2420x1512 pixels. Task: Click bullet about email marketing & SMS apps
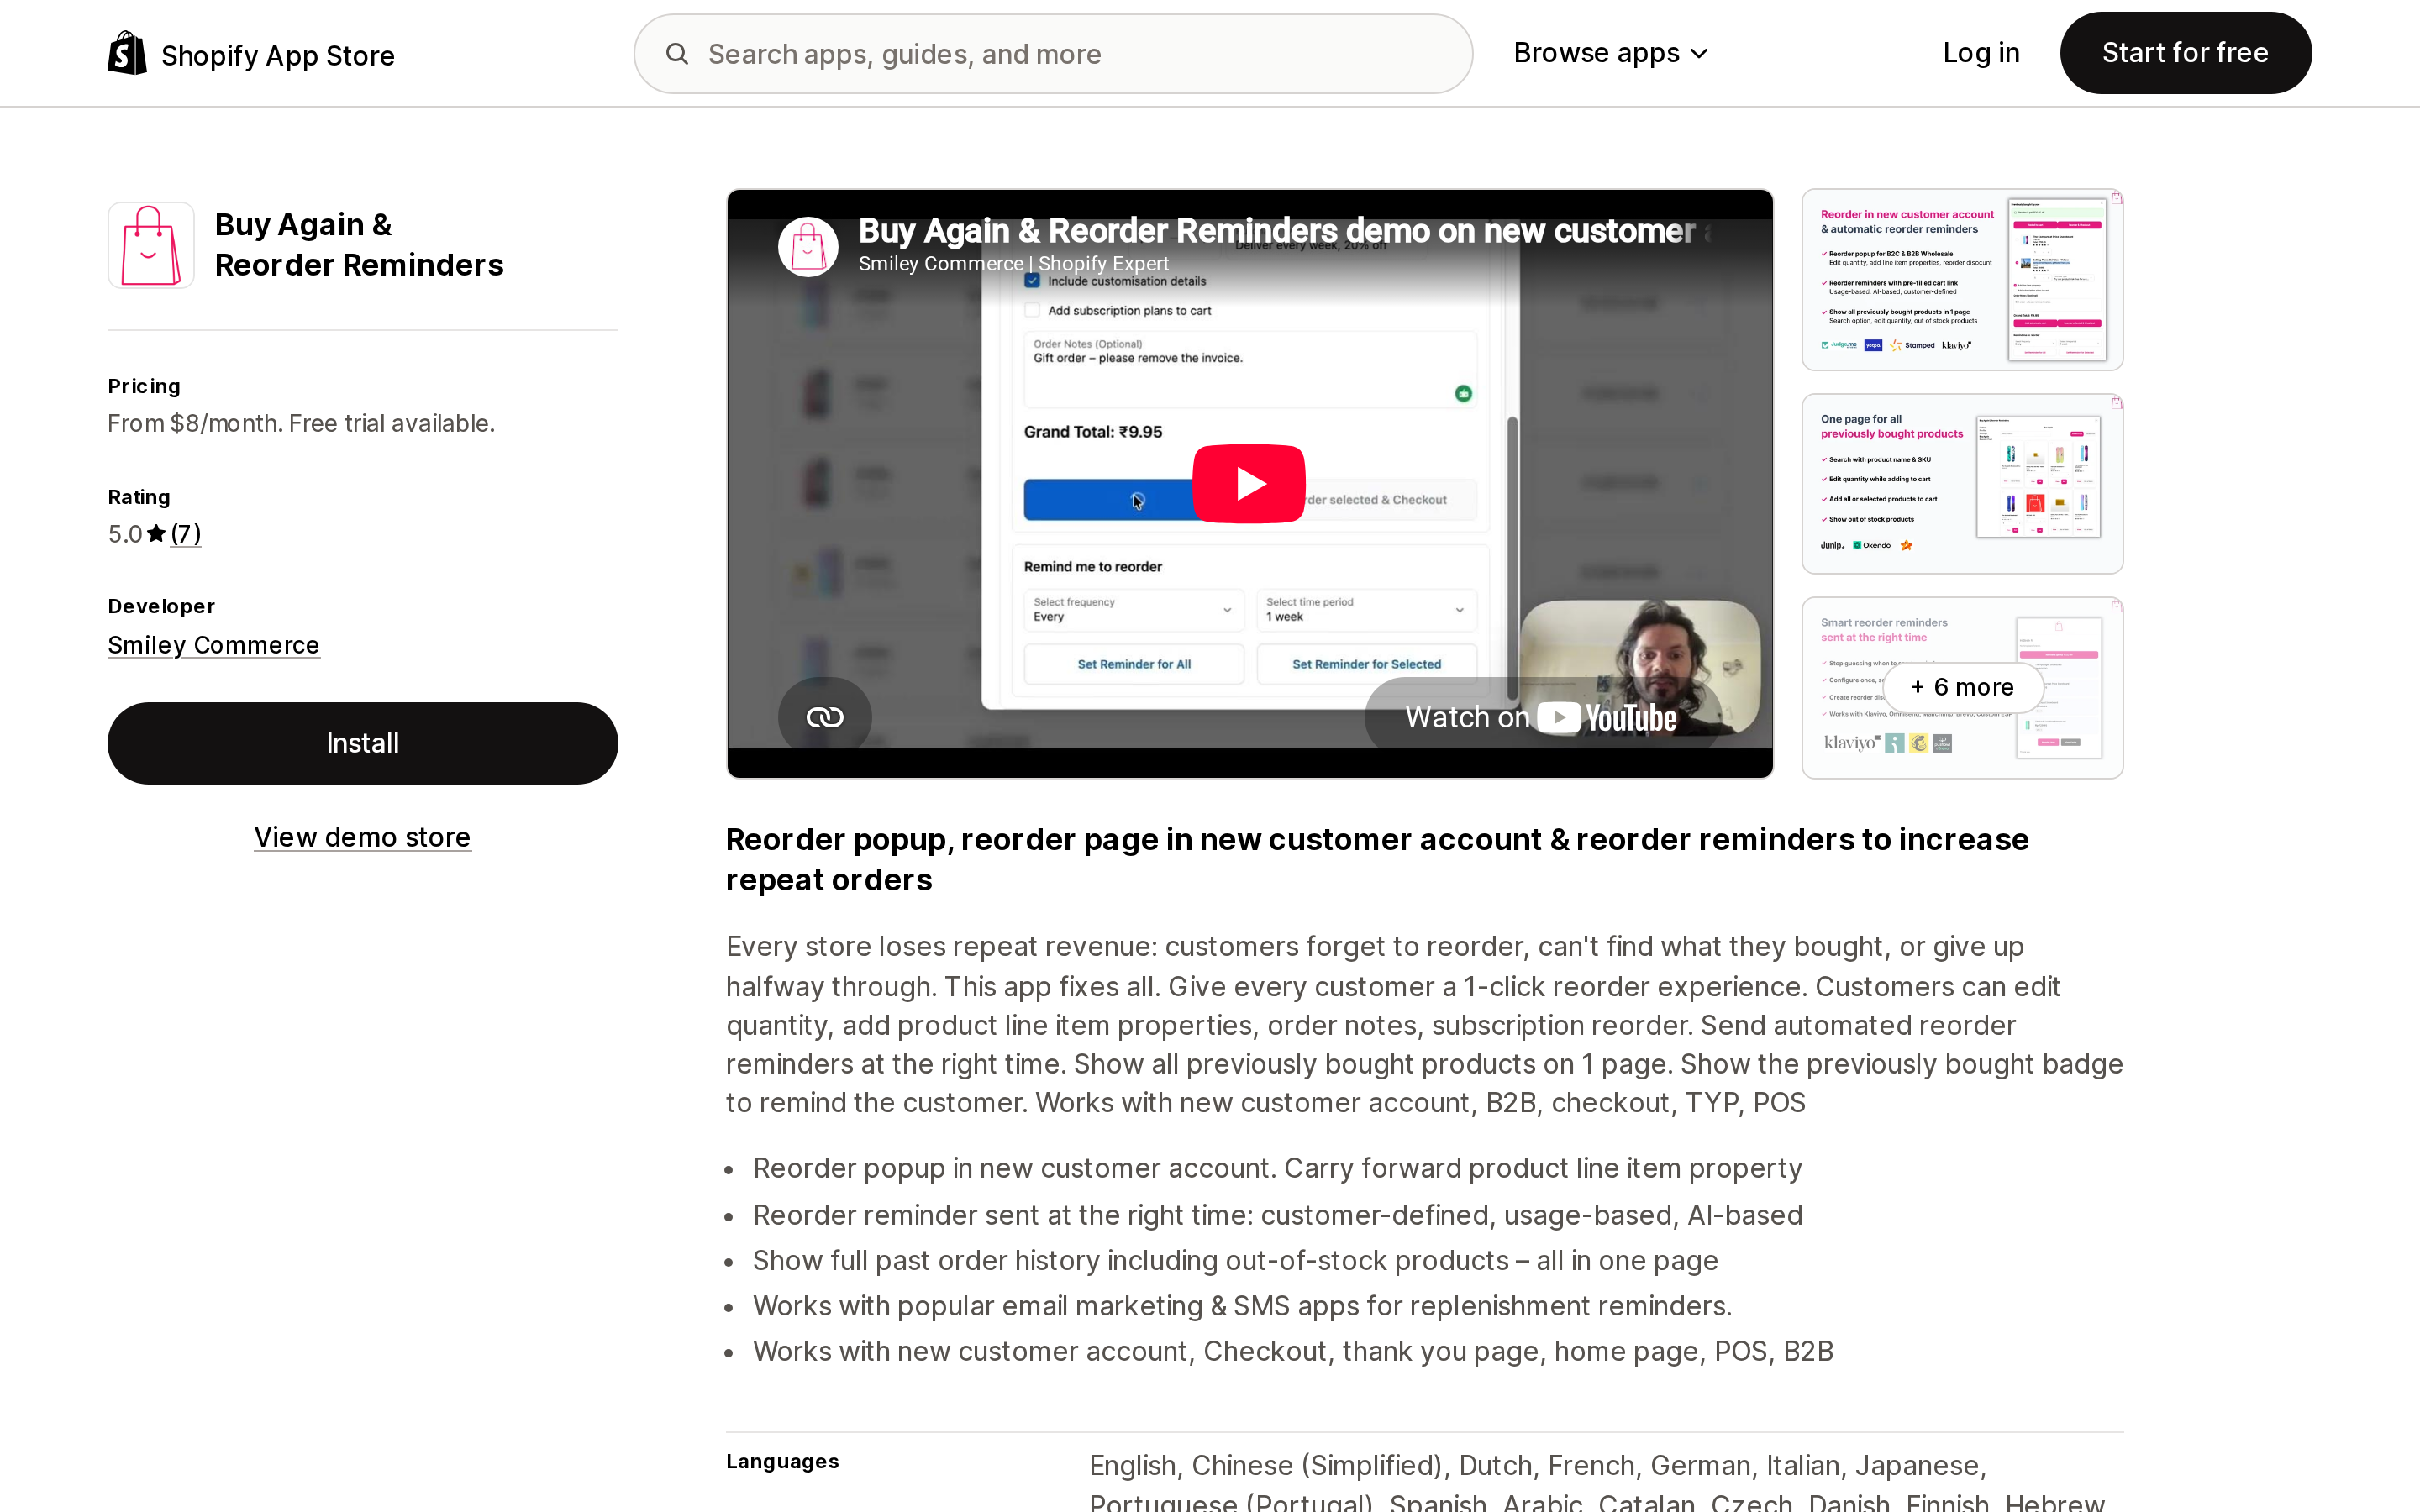(1242, 1306)
